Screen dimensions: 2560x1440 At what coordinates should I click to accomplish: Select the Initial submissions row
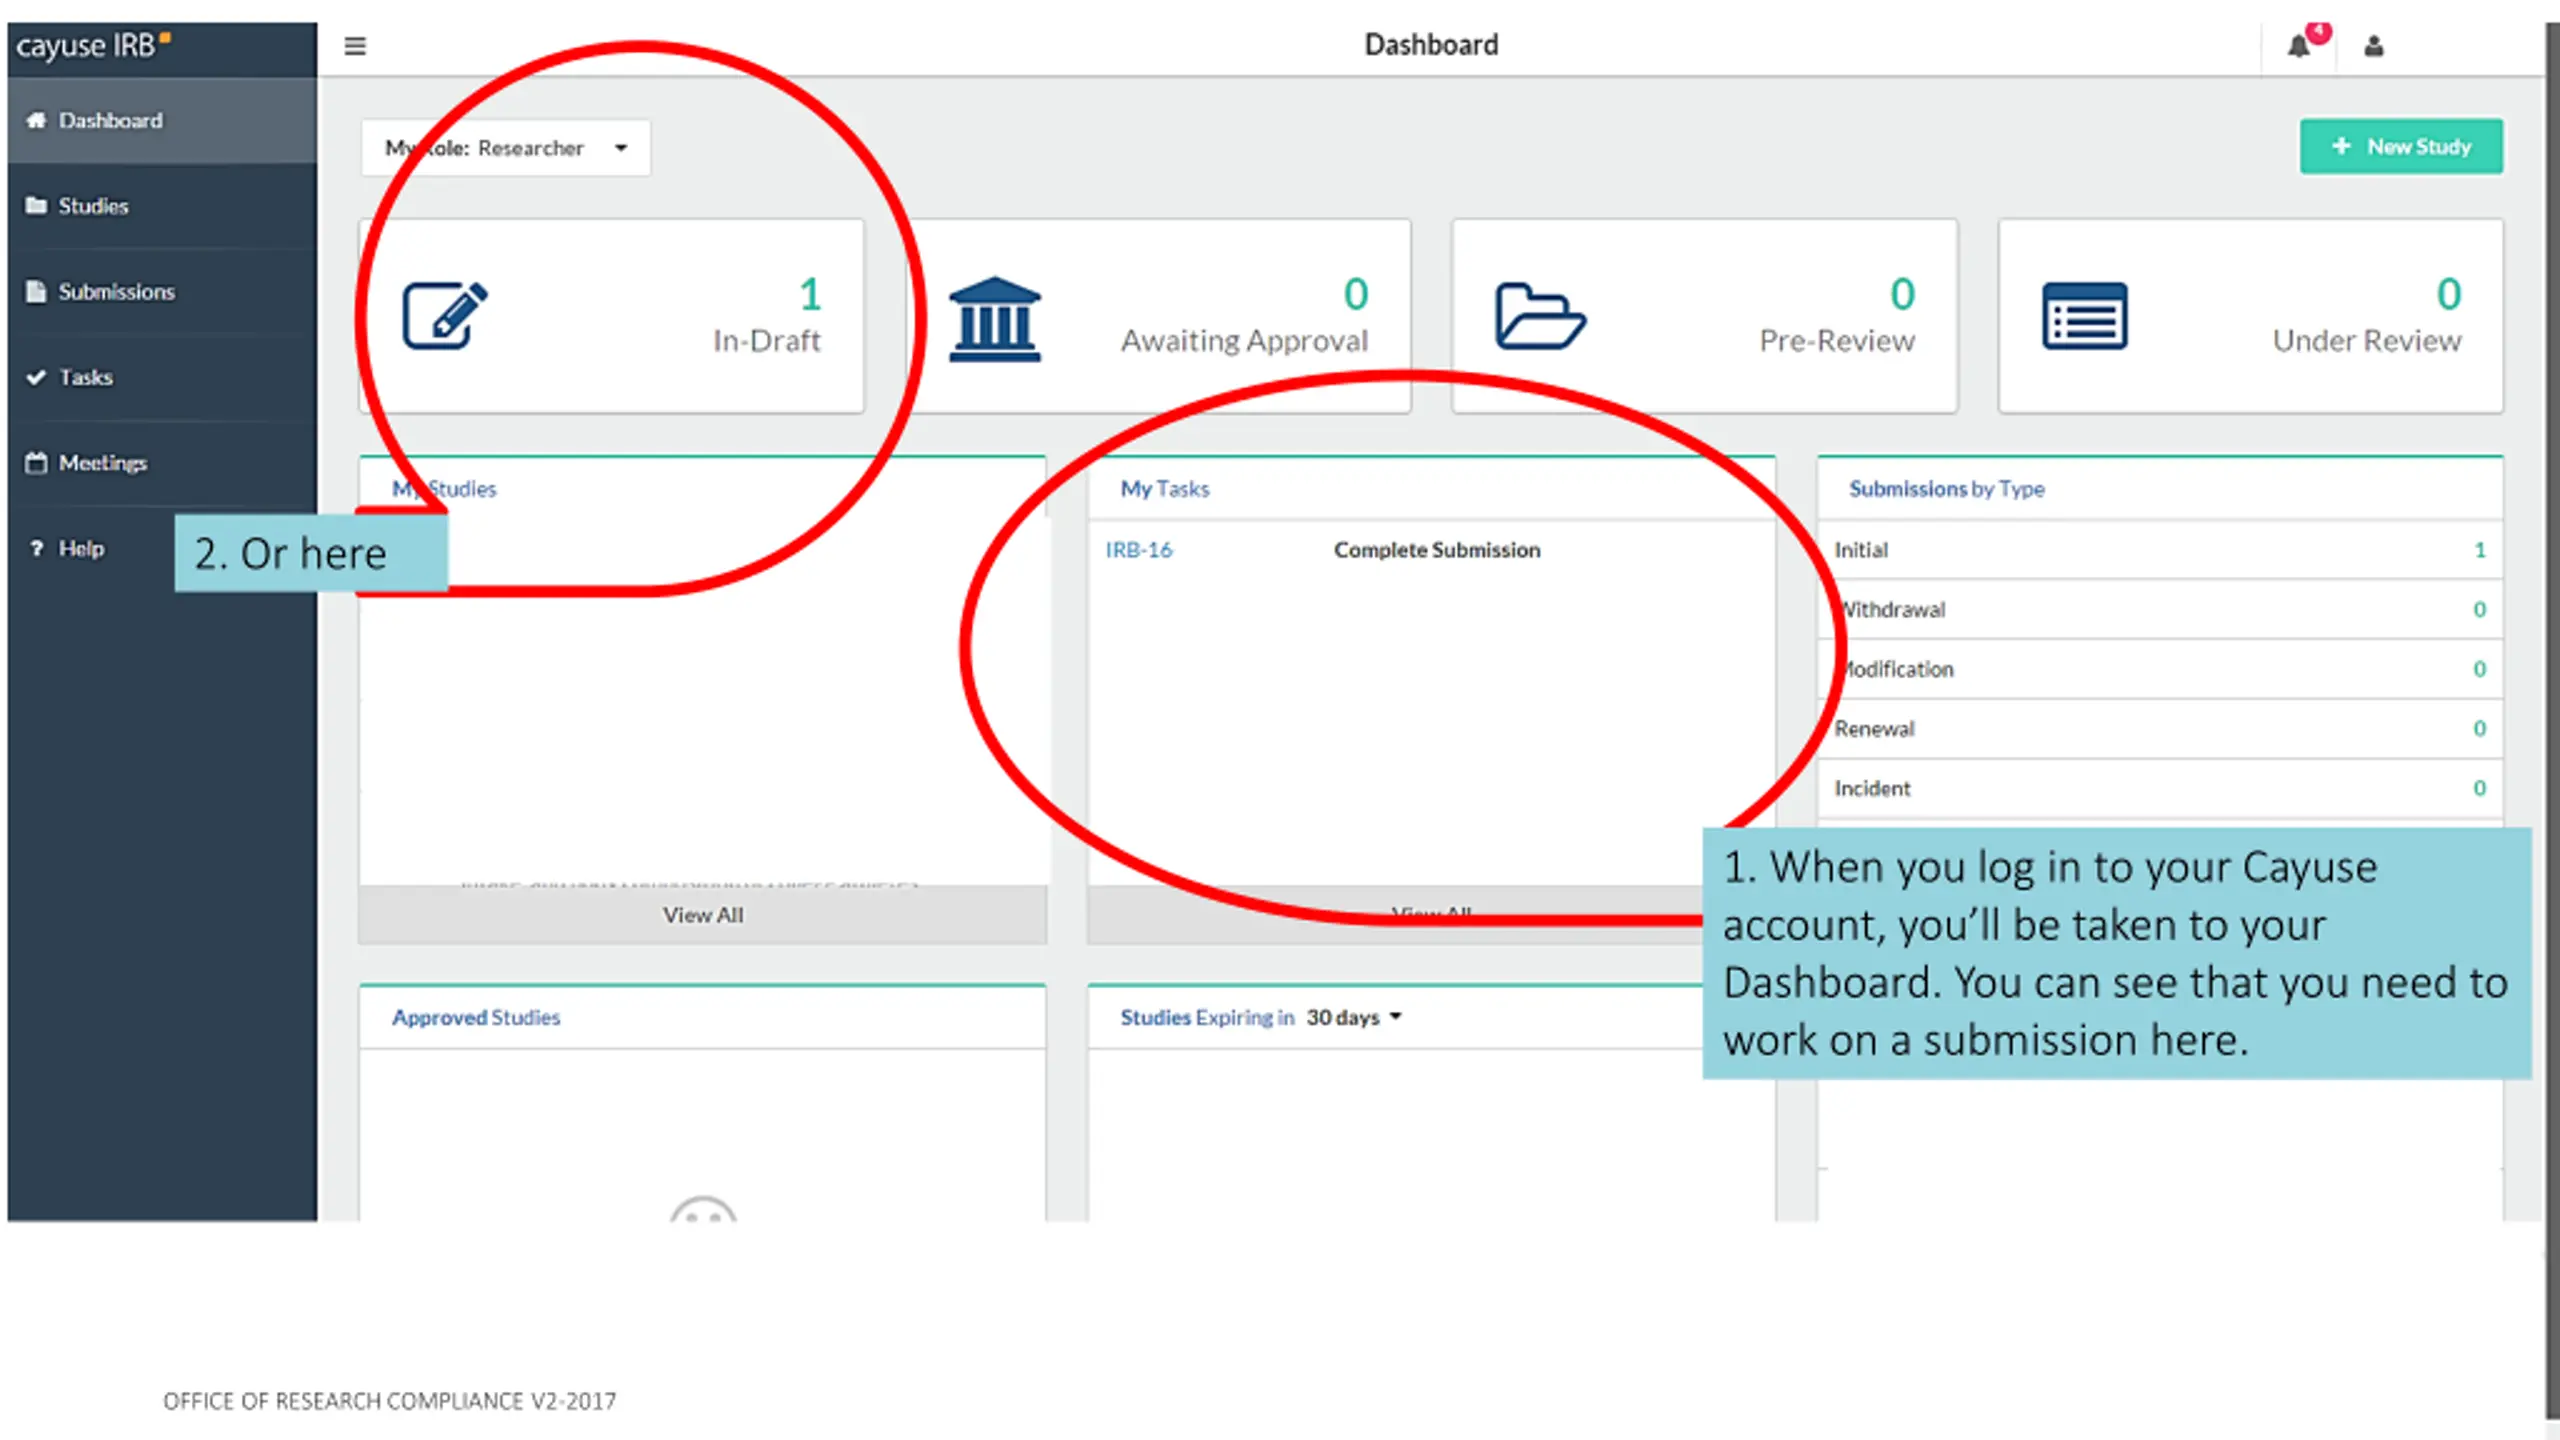pyautogui.click(x=2160, y=549)
